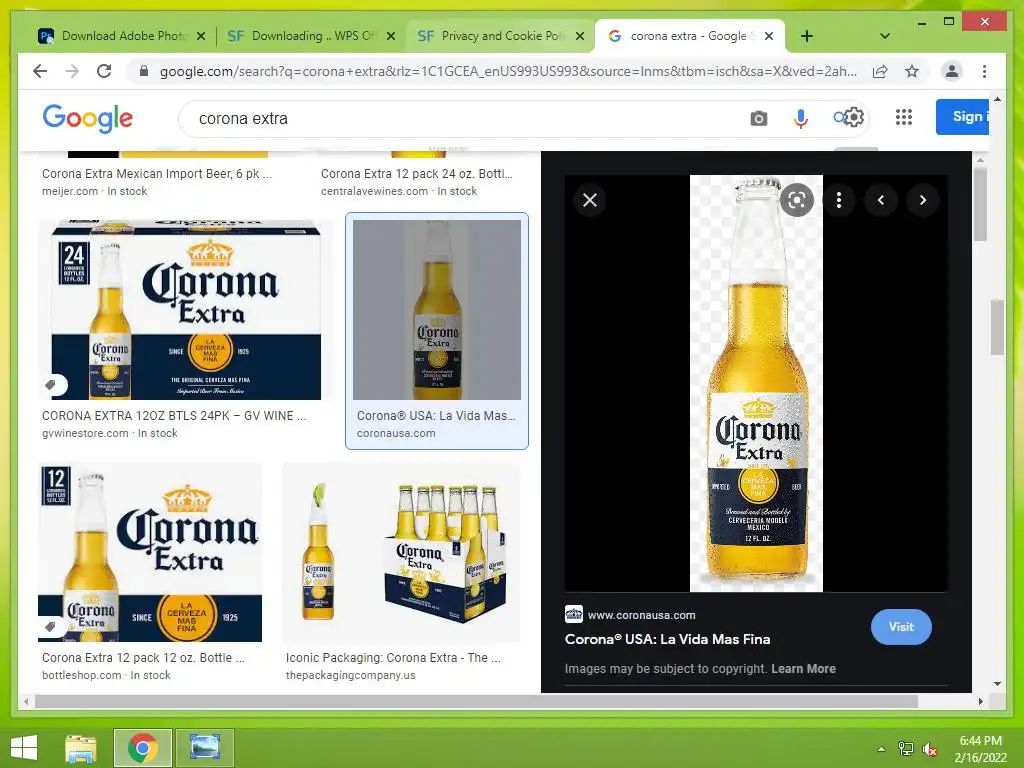Click the coronausa.com site favicon
The width and height of the screenshot is (1024, 768).
573,615
